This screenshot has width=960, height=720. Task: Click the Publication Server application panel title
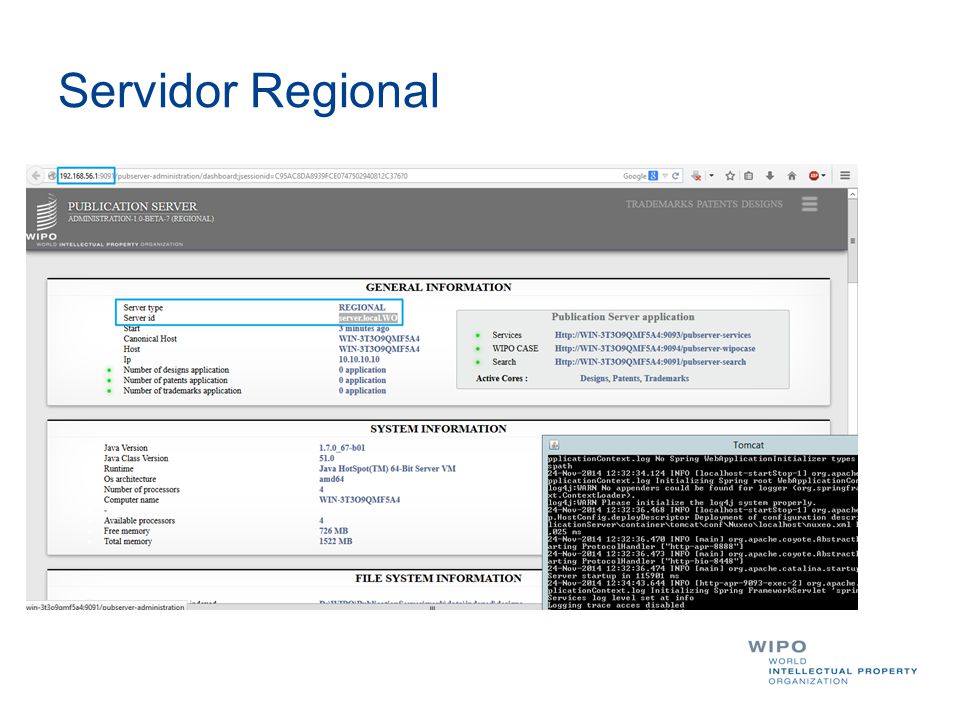click(x=623, y=317)
